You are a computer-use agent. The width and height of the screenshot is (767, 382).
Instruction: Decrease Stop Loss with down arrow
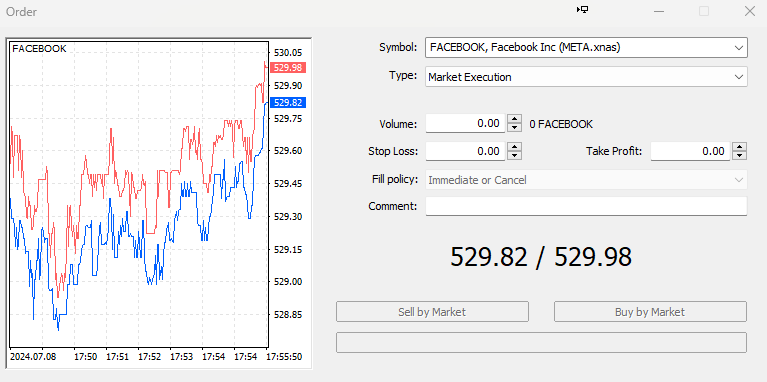click(514, 156)
